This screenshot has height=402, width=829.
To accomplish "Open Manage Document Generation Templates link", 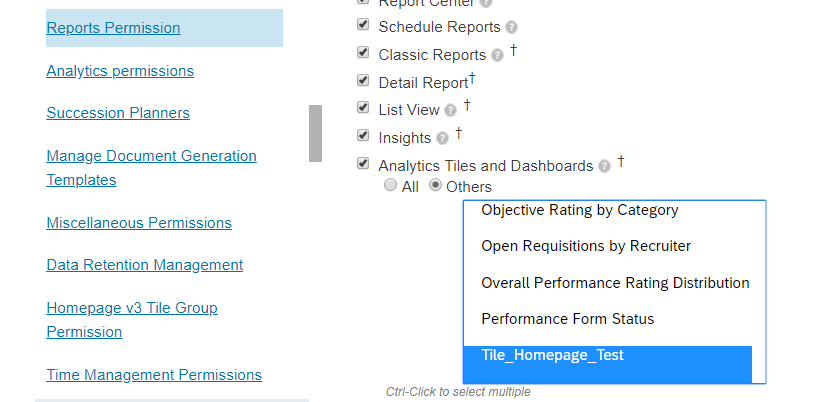I will 151,168.
